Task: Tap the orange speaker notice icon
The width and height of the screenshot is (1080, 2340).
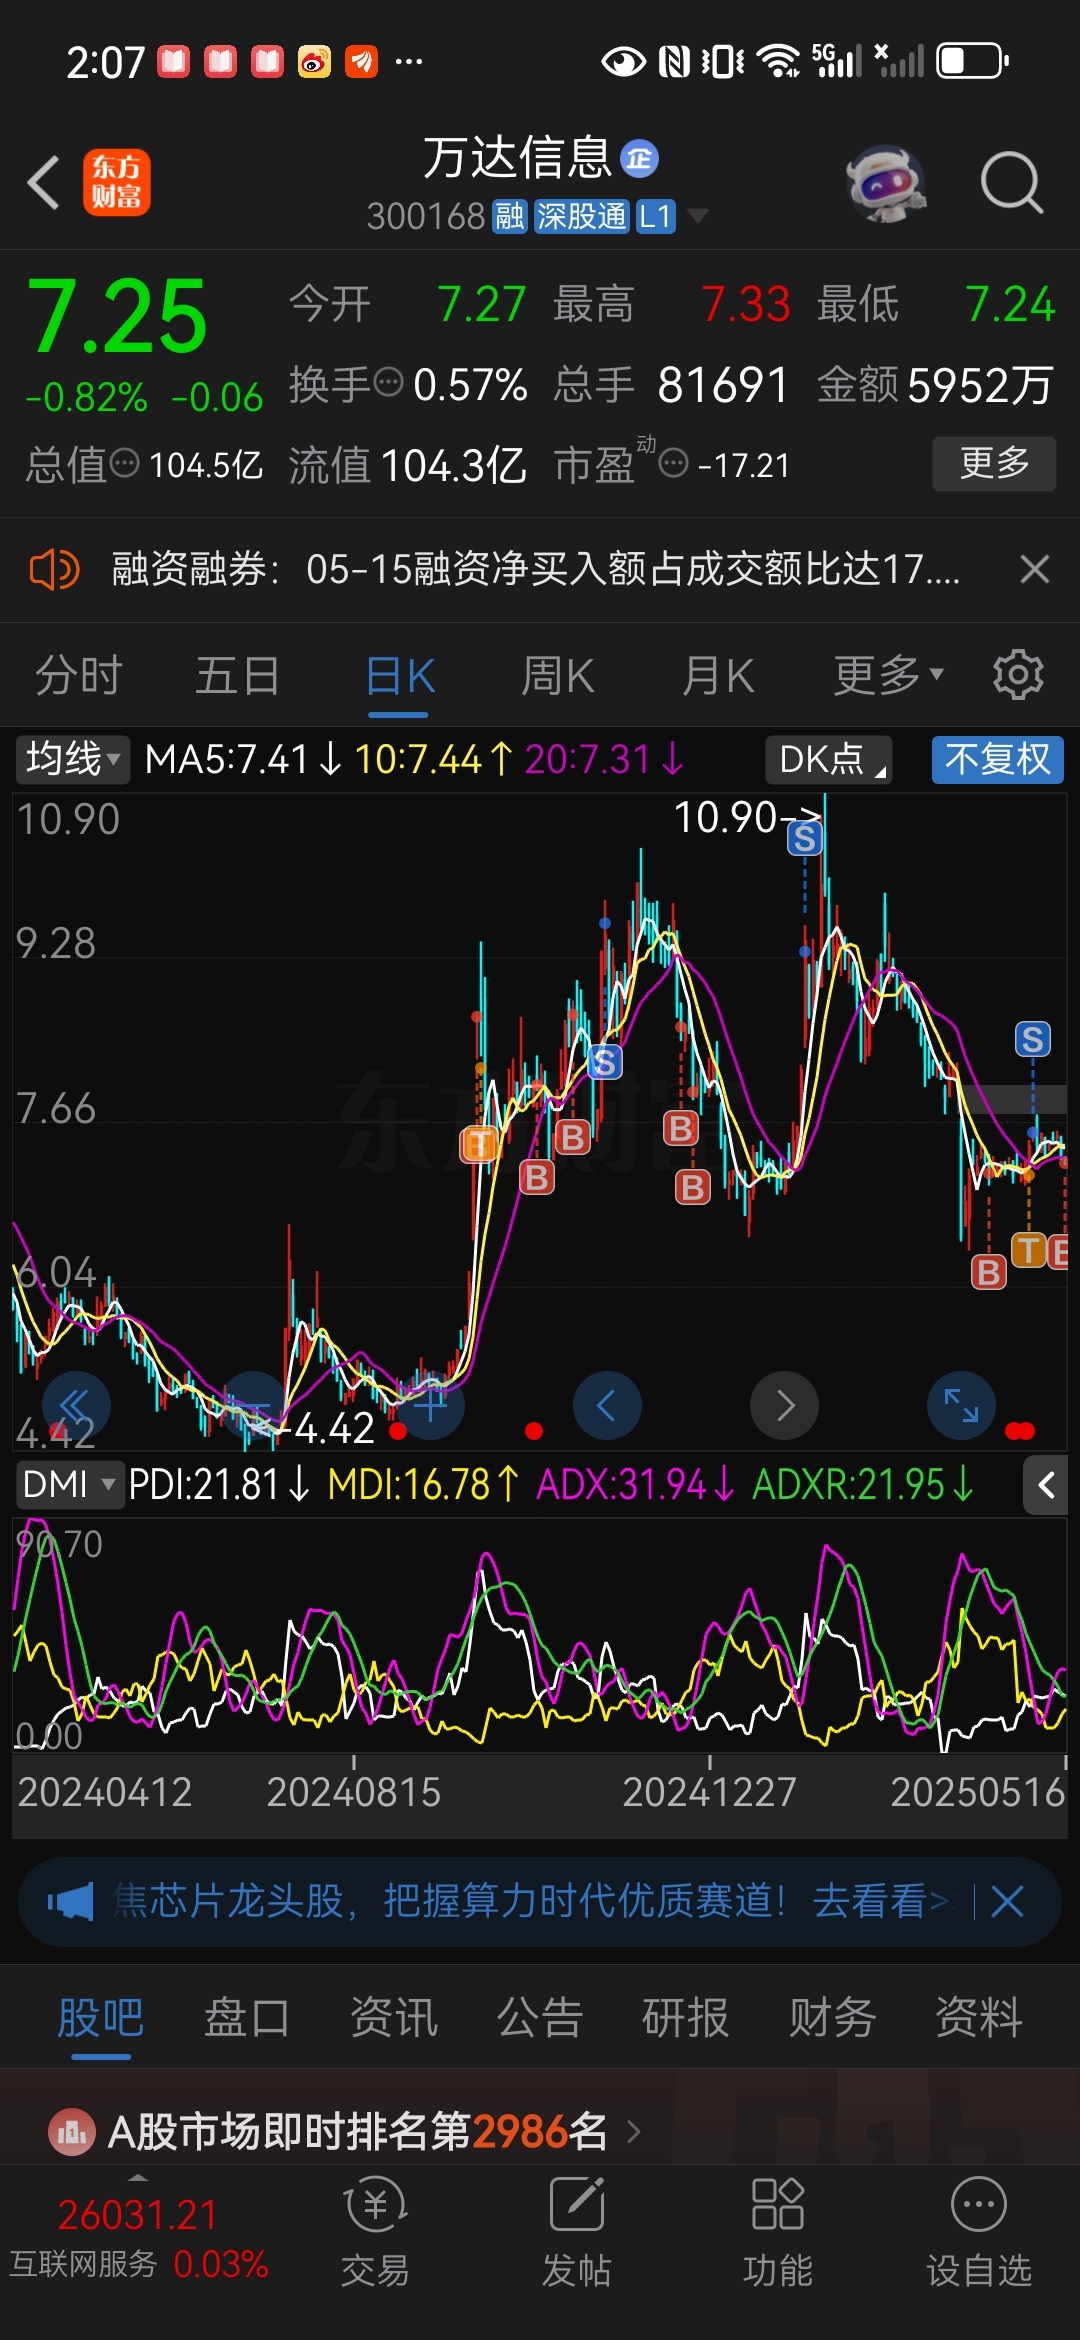Action: [x=54, y=570]
